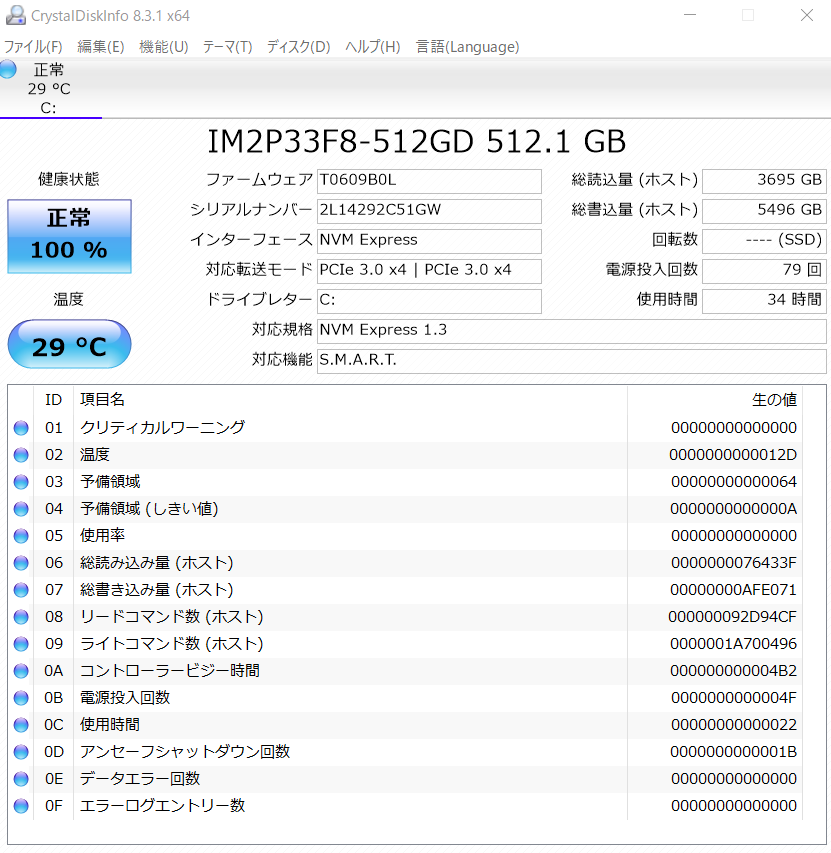Click total host writes value 5496 GB
Viewport: 831px width, 853px height.
[764, 211]
